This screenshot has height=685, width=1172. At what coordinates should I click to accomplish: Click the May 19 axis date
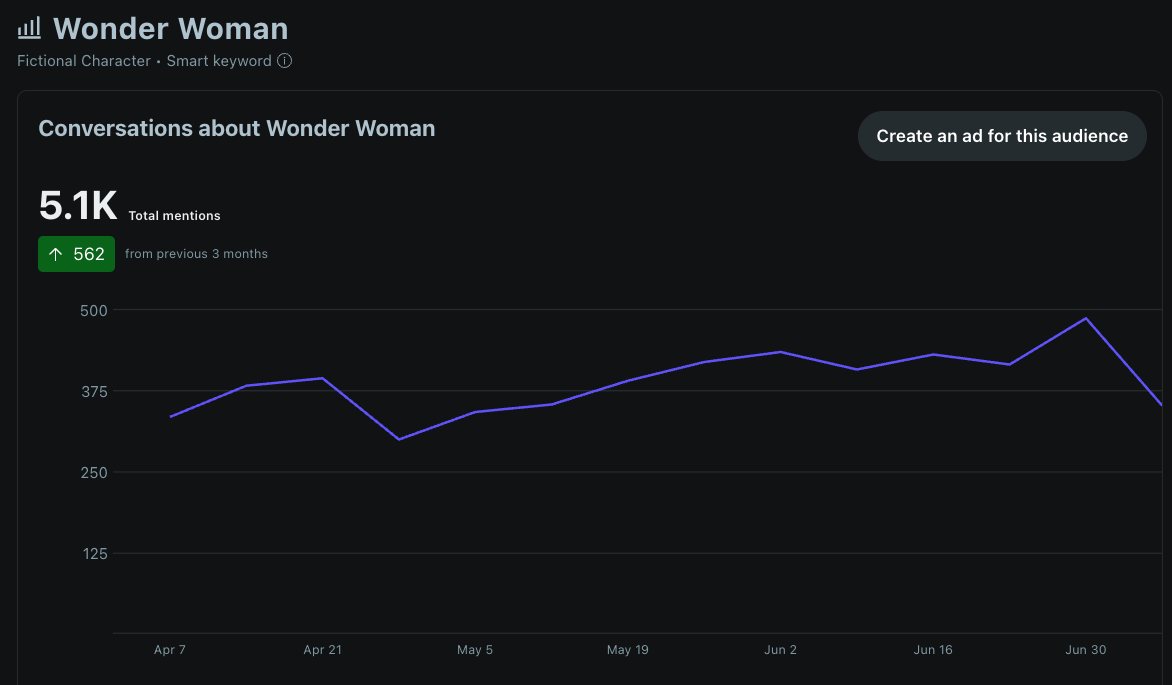pyautogui.click(x=628, y=650)
